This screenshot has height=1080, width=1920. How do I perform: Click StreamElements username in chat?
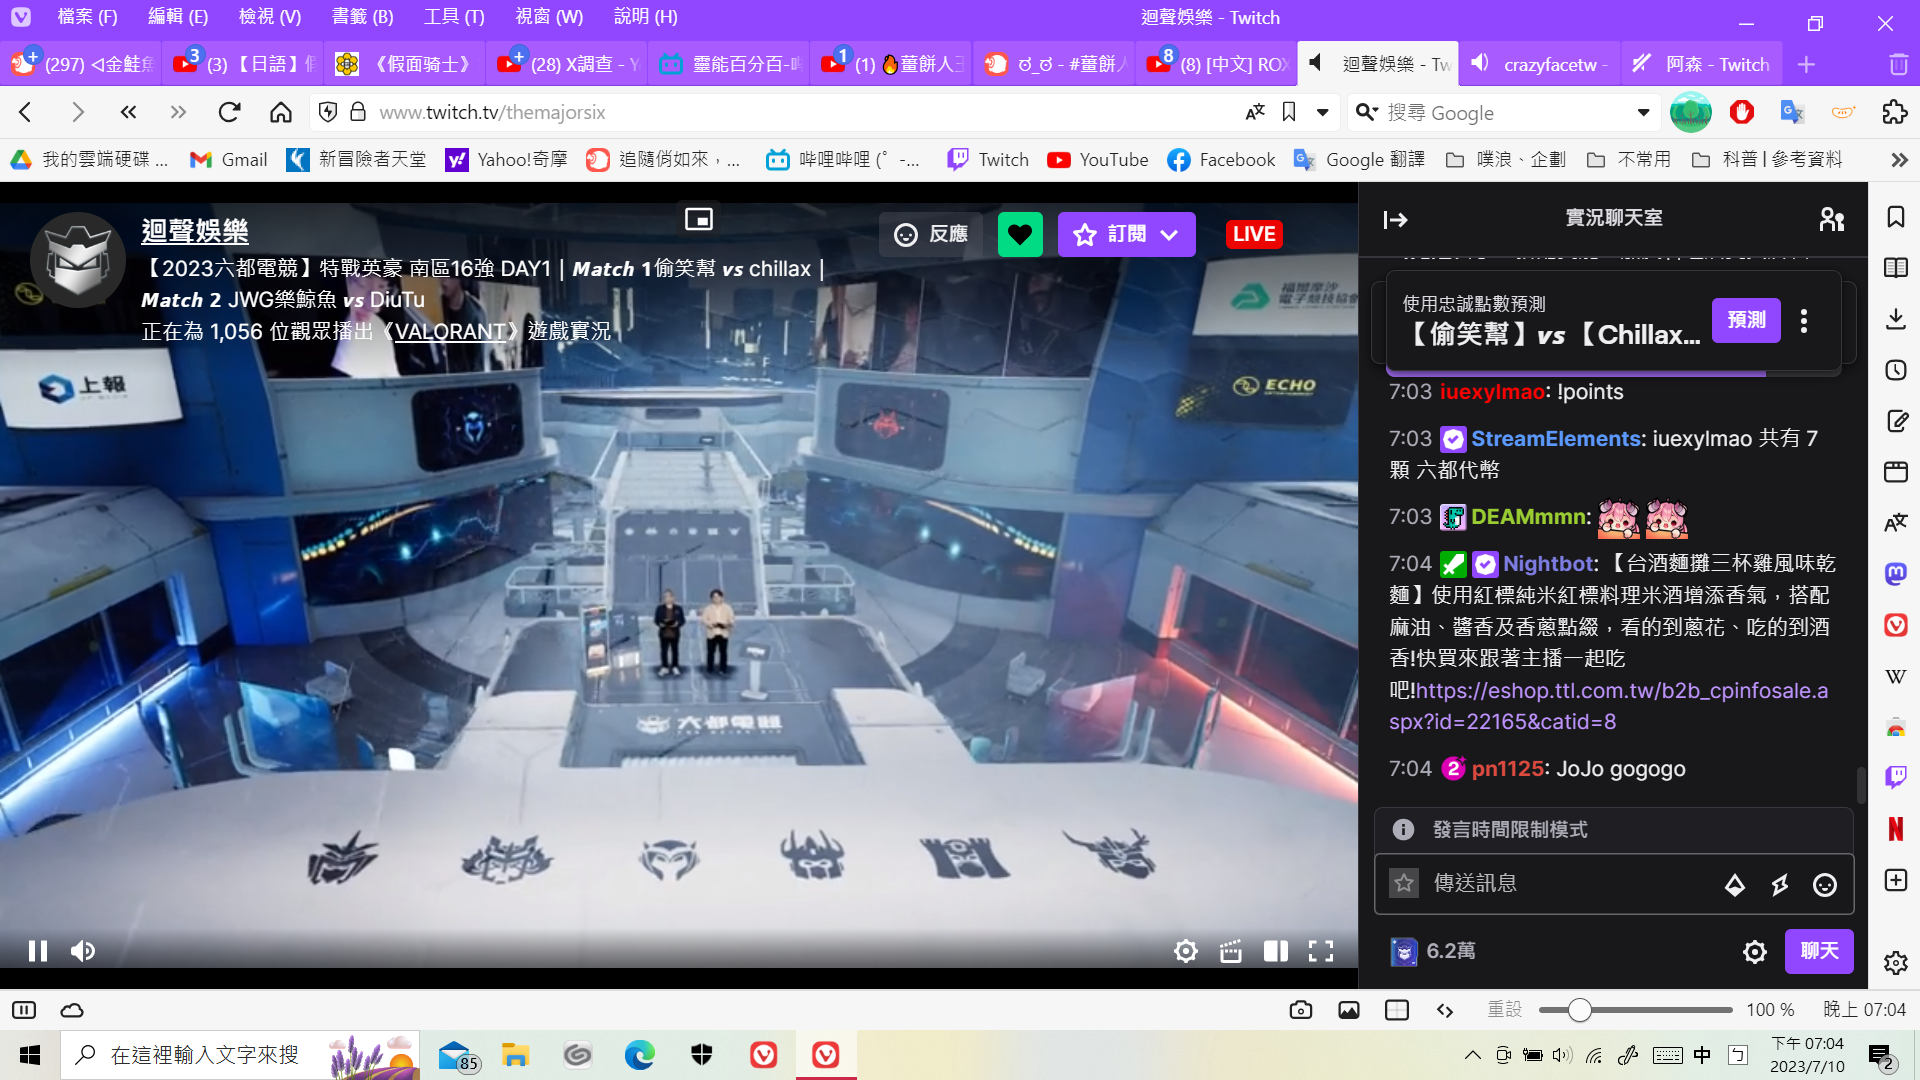coord(1556,438)
